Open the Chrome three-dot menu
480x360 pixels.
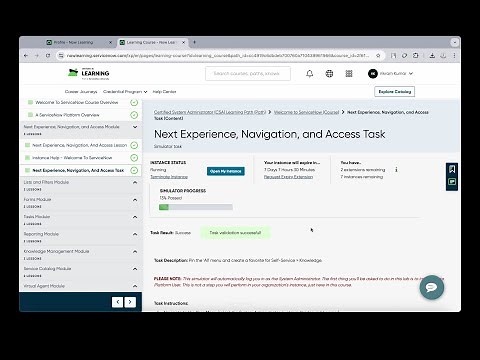[454, 56]
